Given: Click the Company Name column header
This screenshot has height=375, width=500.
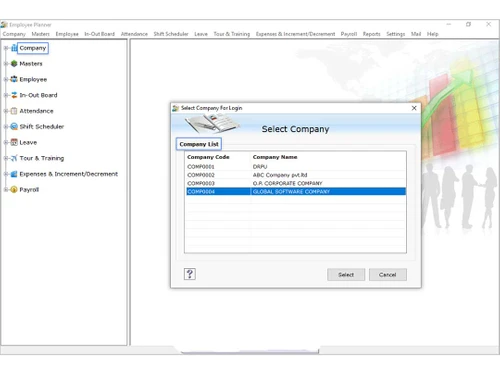Looking at the screenshot, I should (x=275, y=157).
